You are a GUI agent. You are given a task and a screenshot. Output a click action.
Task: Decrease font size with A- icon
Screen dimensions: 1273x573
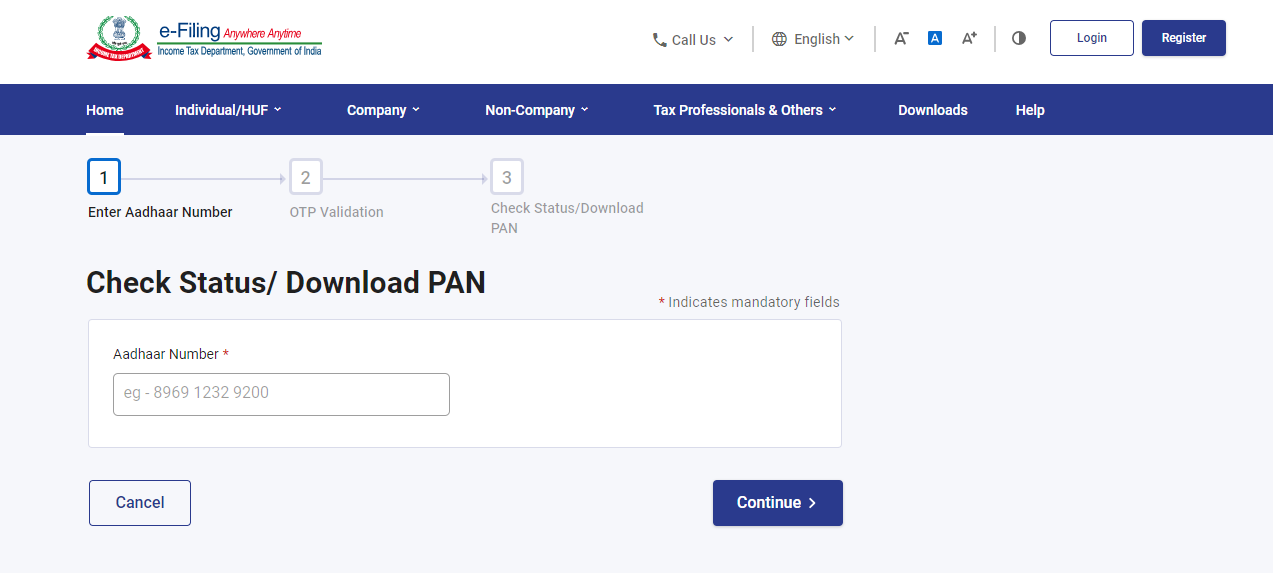(x=901, y=38)
